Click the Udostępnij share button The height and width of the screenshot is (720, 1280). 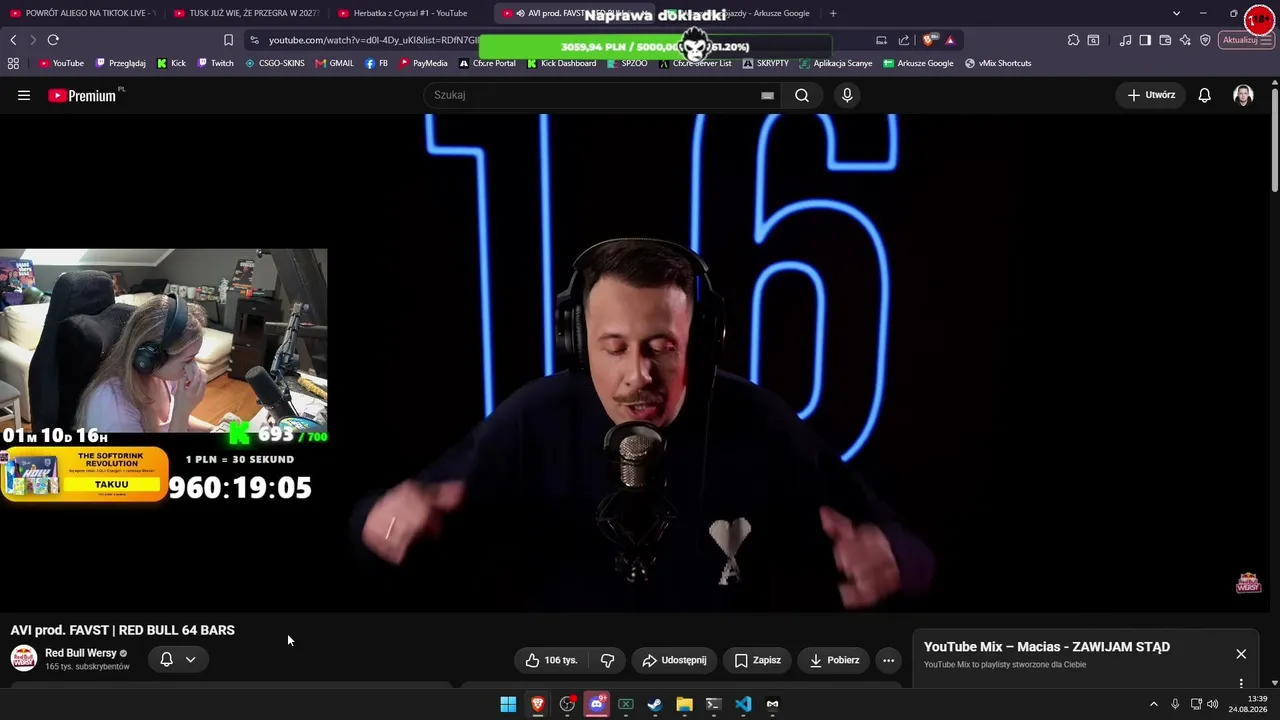[x=674, y=660]
